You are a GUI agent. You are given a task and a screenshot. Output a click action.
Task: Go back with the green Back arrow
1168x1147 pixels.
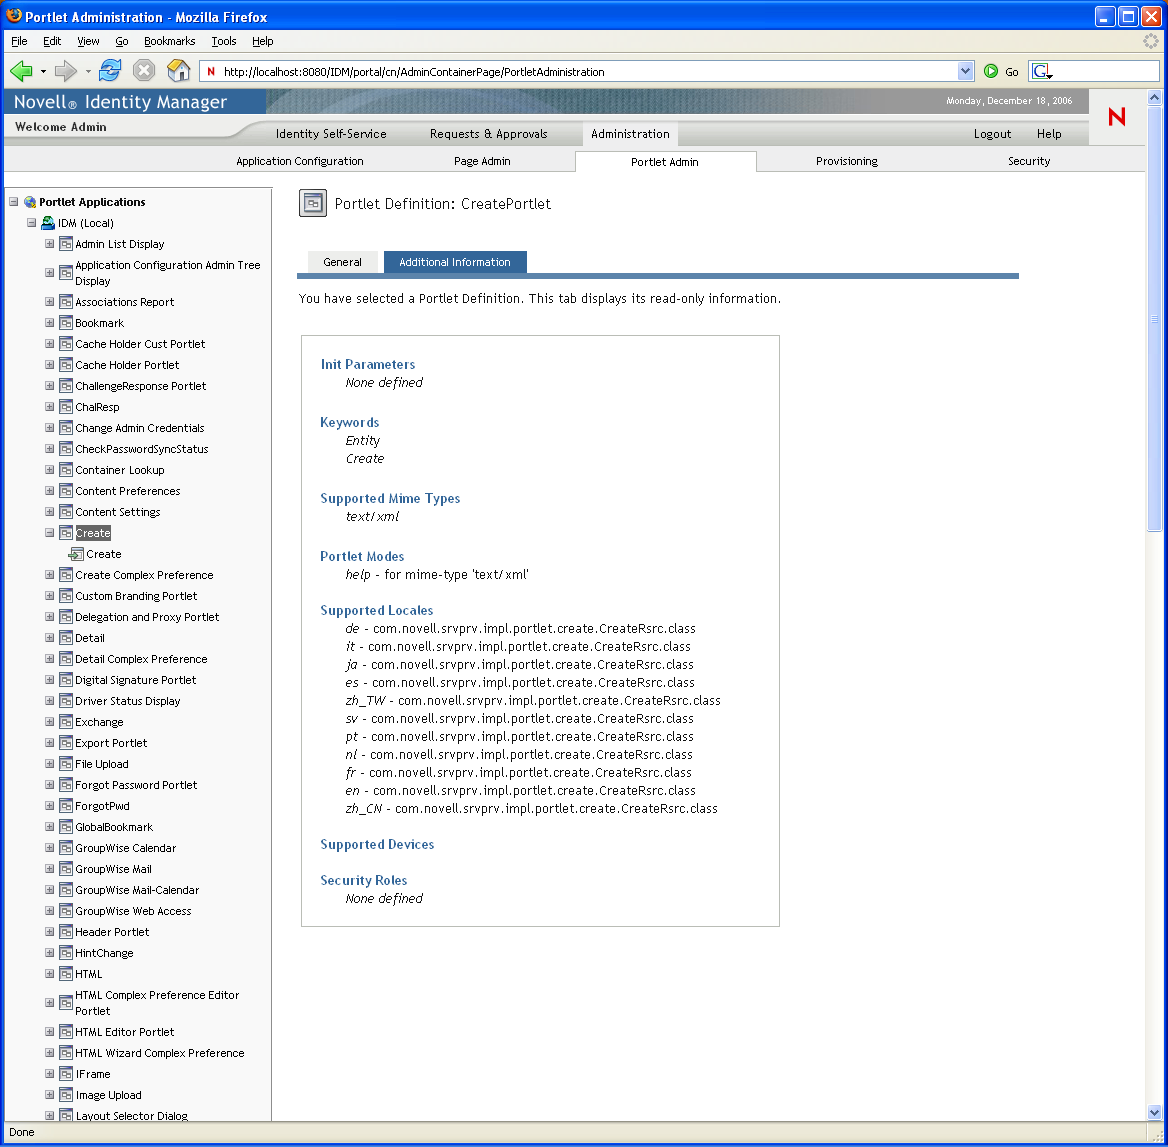[21, 72]
